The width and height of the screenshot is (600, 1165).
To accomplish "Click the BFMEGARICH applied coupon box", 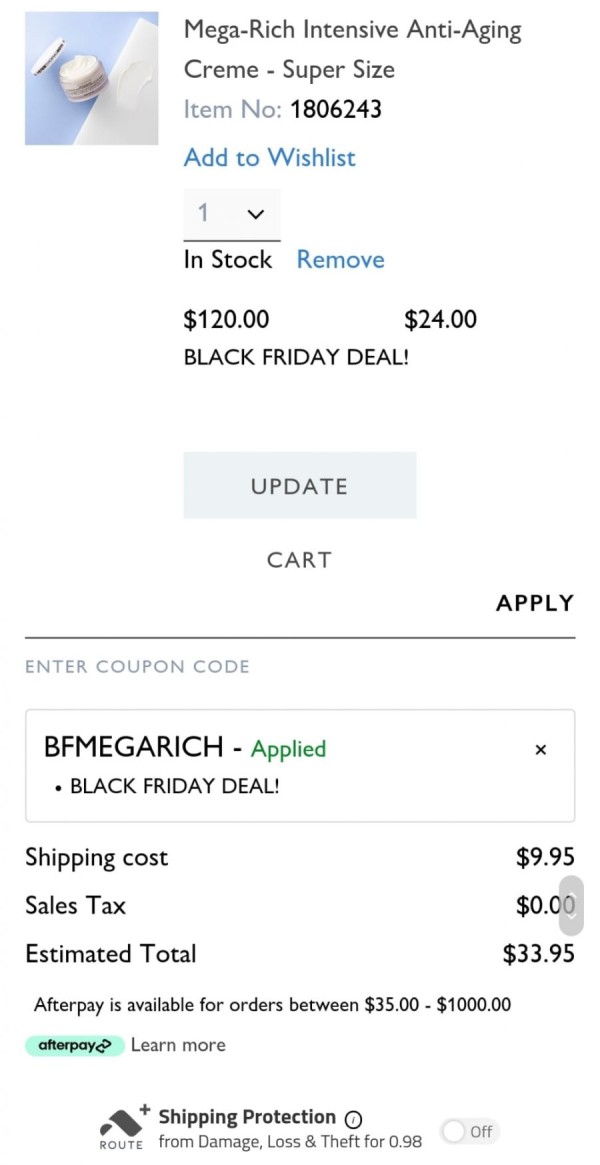I will pyautogui.click(x=300, y=765).
